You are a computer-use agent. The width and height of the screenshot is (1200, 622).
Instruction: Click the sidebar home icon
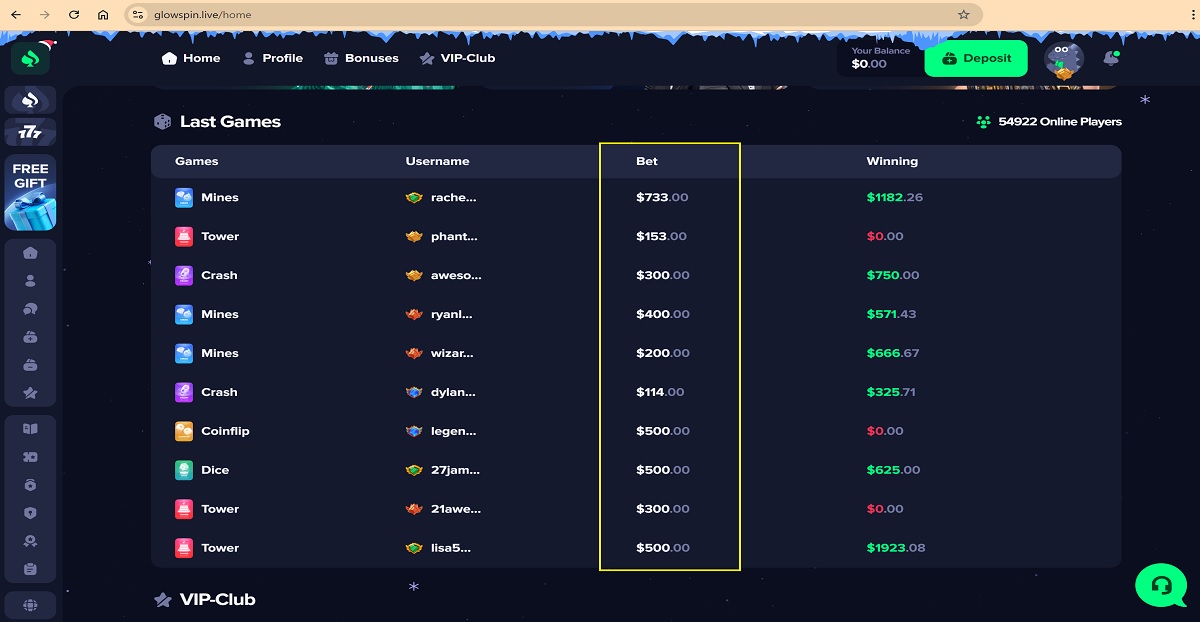(30, 253)
